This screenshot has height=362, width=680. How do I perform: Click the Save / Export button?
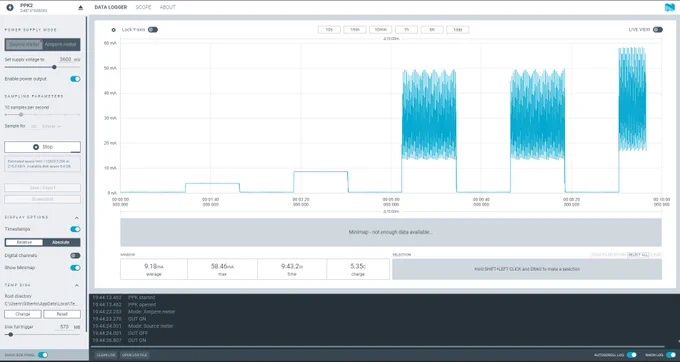click(x=42, y=188)
